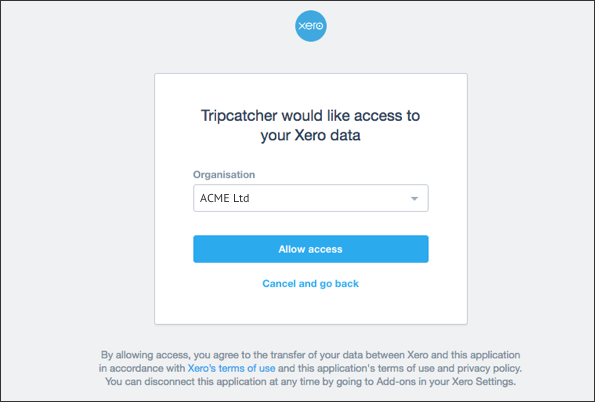Click the Organisation field label
595x402 pixels.
(x=224, y=175)
